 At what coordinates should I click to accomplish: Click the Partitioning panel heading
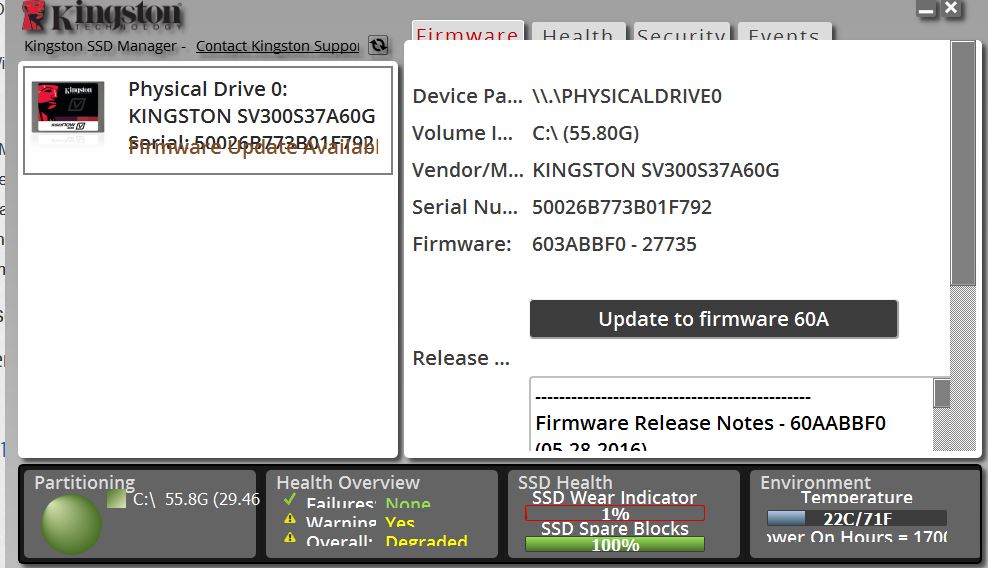click(x=84, y=483)
